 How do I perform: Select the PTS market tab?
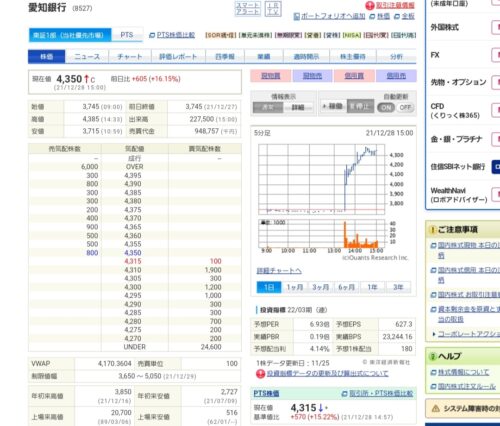tap(127, 35)
